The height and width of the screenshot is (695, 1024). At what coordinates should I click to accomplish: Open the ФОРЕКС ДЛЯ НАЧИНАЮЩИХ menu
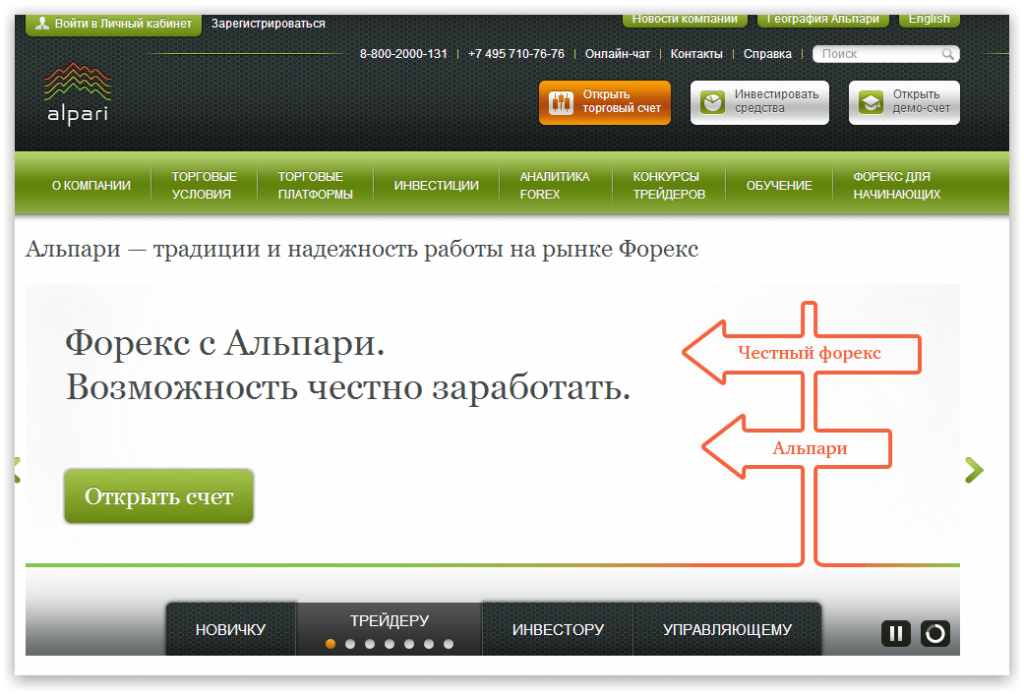pos(897,186)
